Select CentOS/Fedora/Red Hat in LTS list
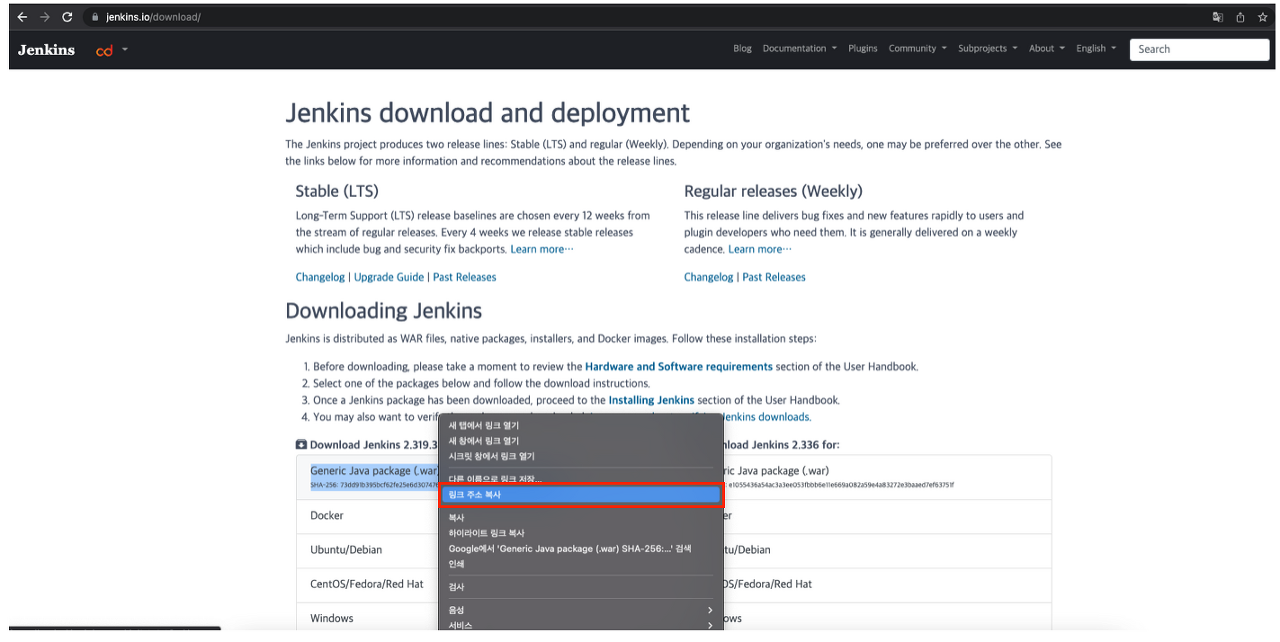 click(367, 584)
